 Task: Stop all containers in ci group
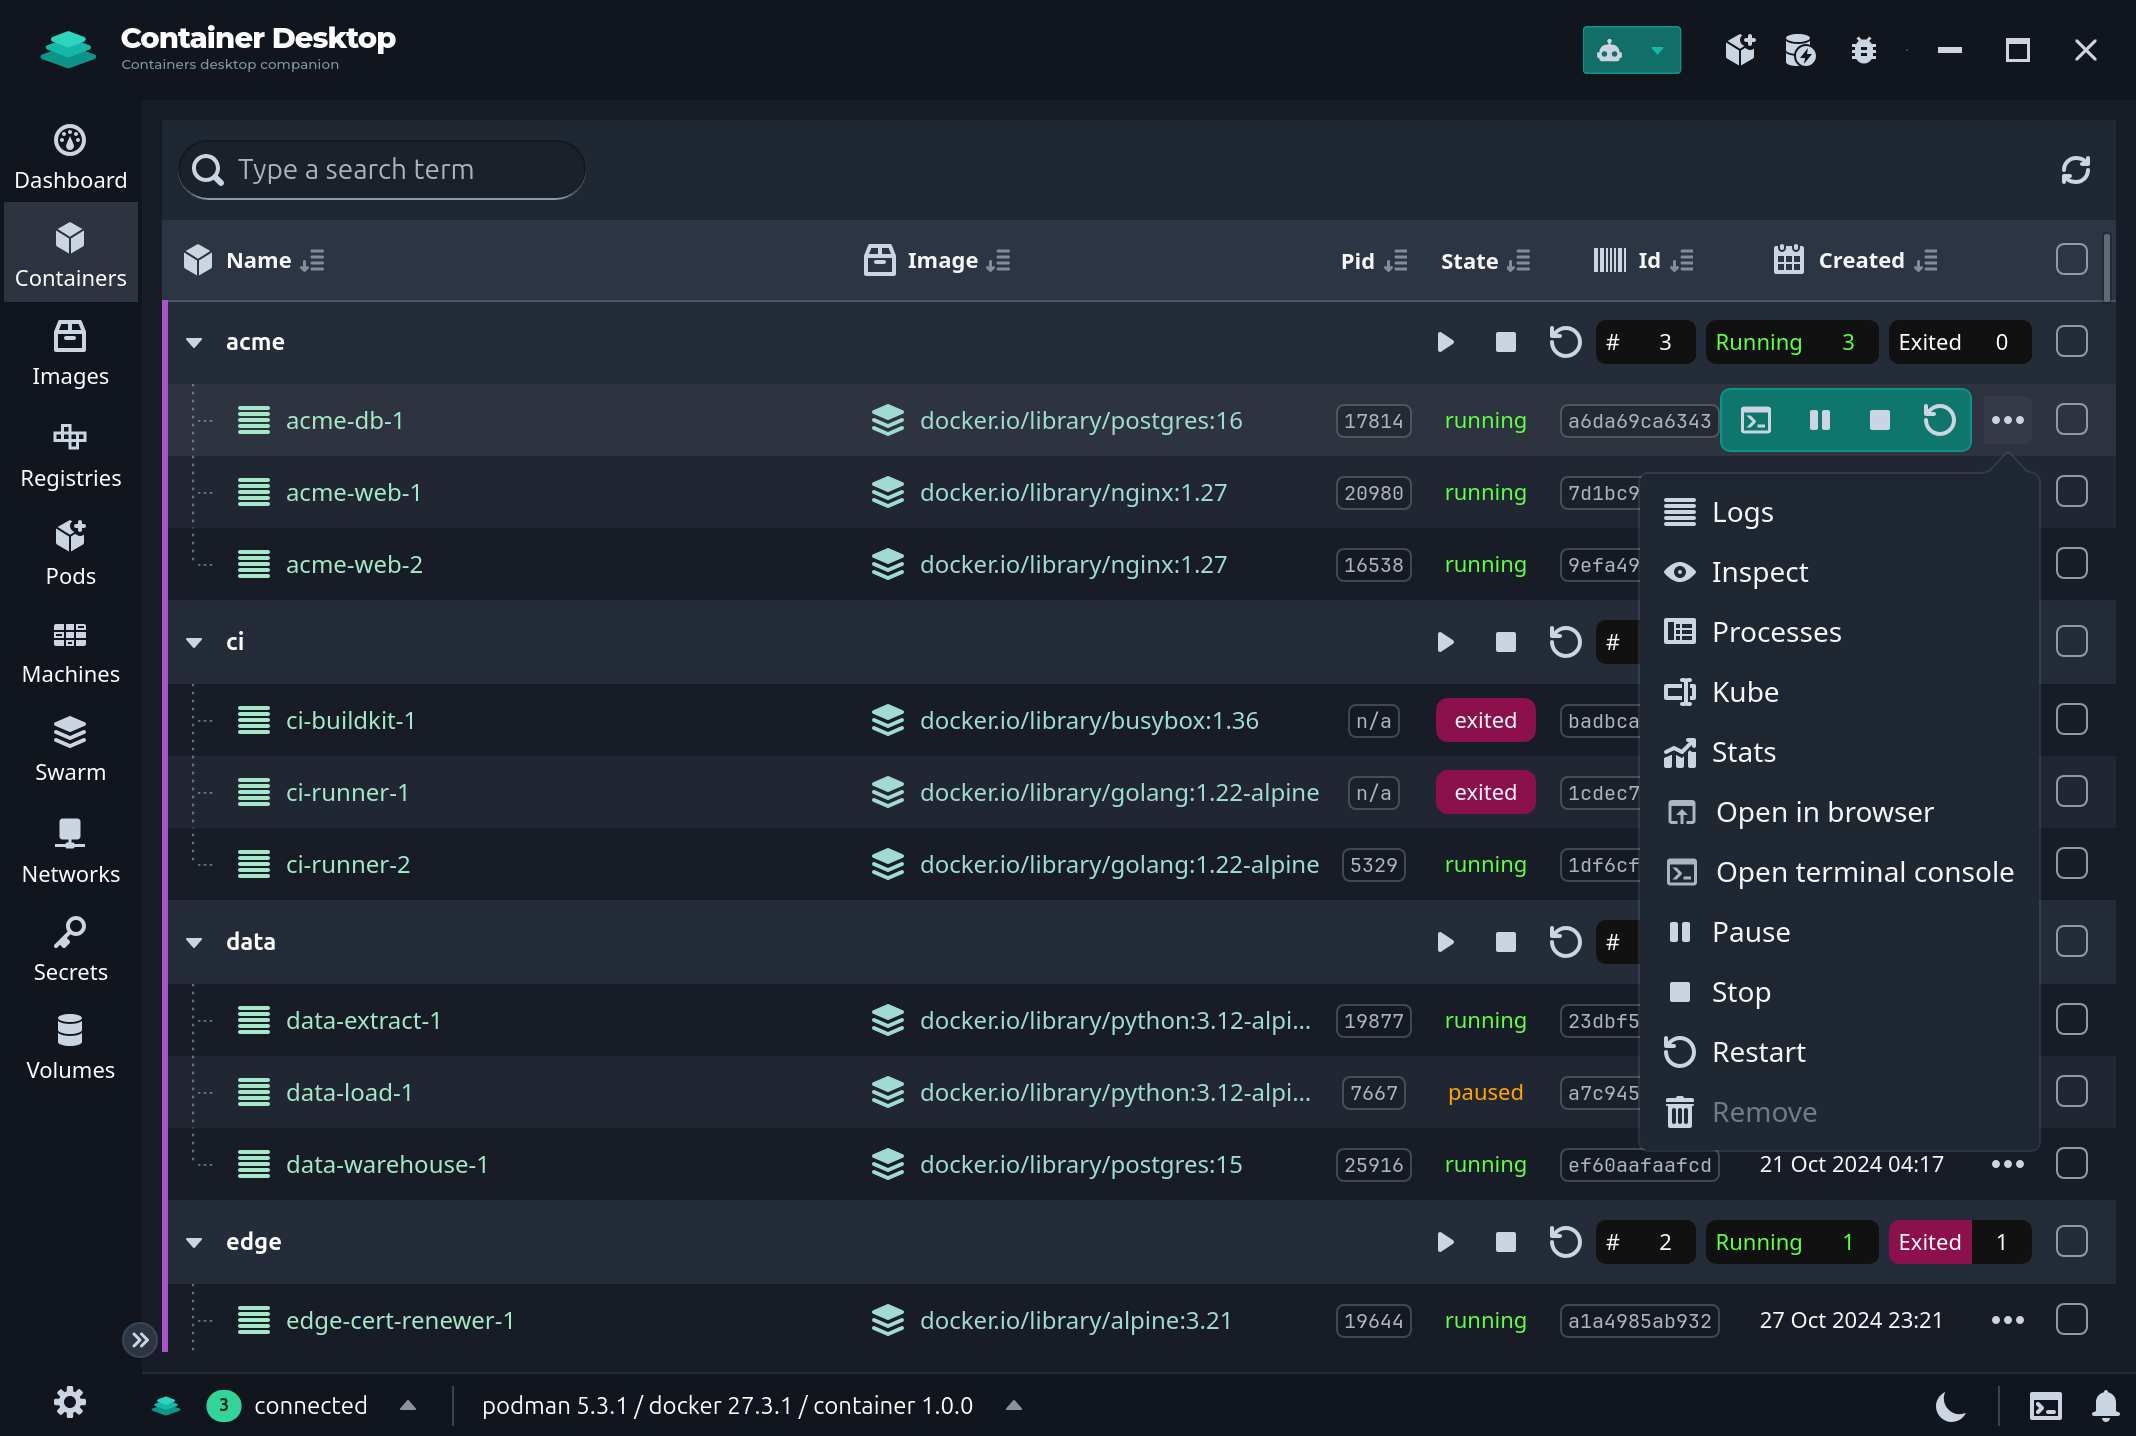tap(1506, 642)
